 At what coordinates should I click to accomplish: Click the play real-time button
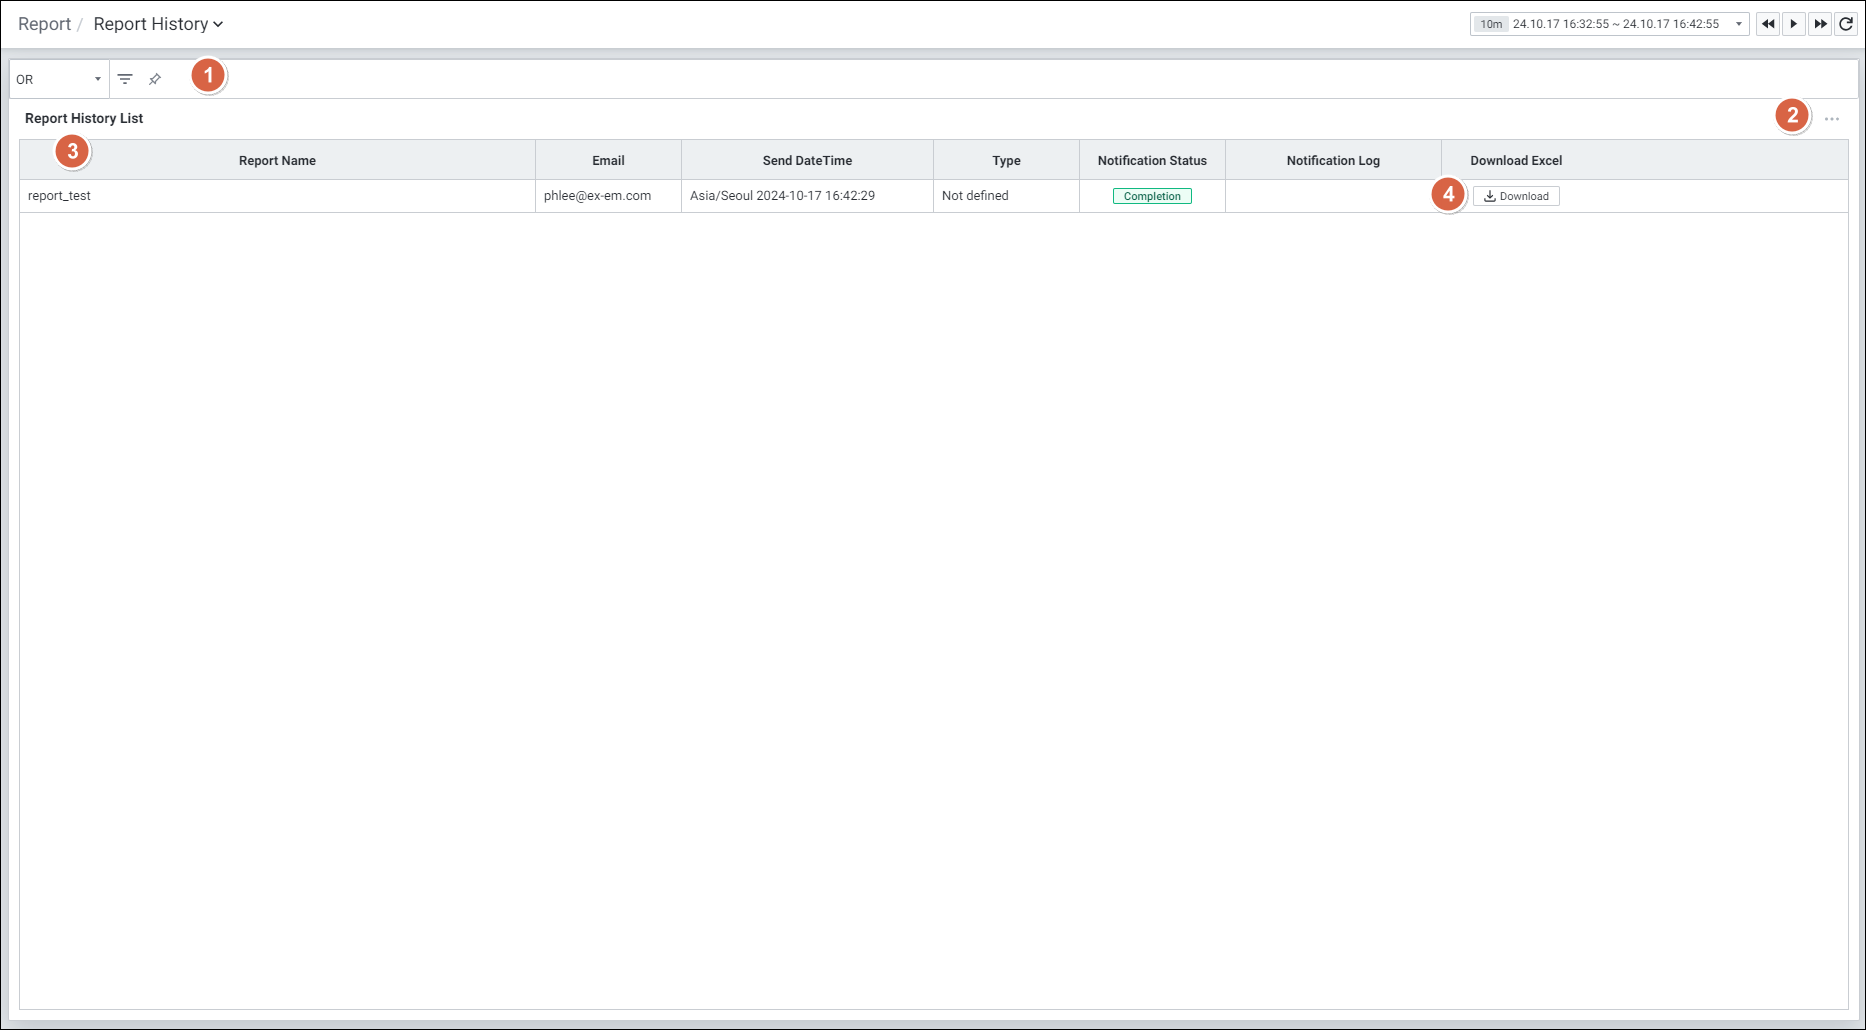tap(1794, 24)
